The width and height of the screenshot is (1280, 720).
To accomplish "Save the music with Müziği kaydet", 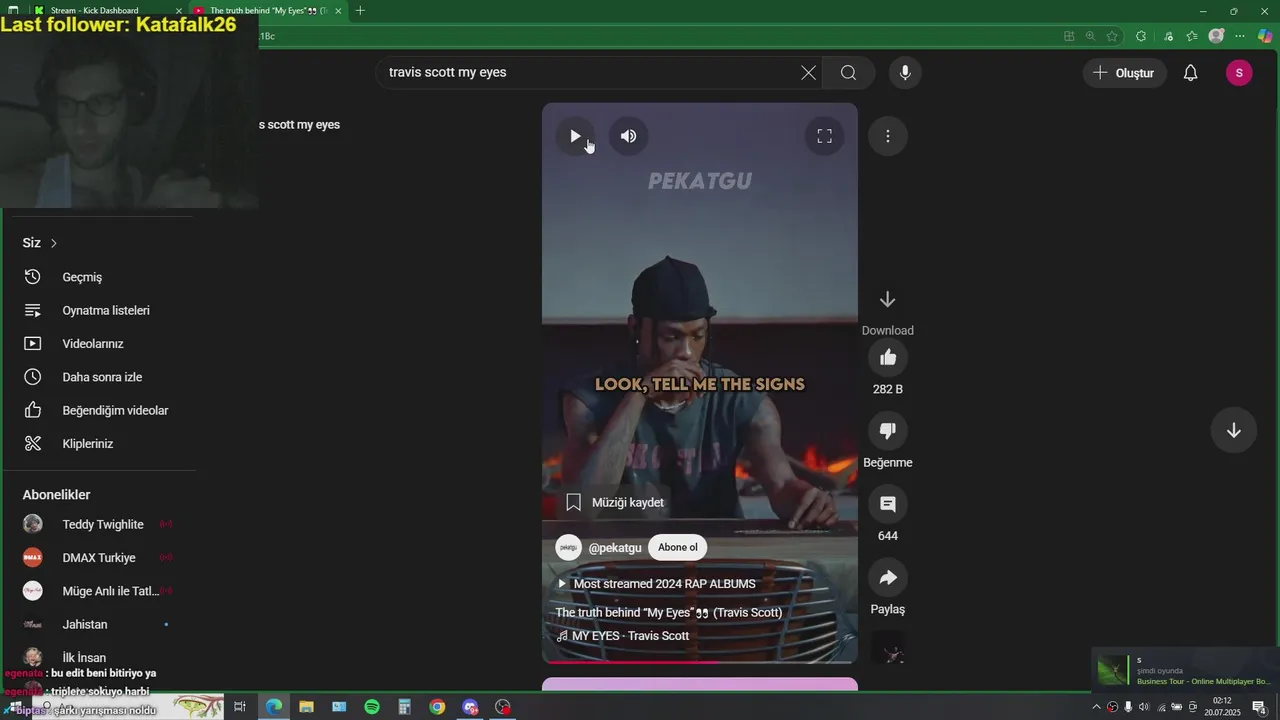I will tap(615, 502).
